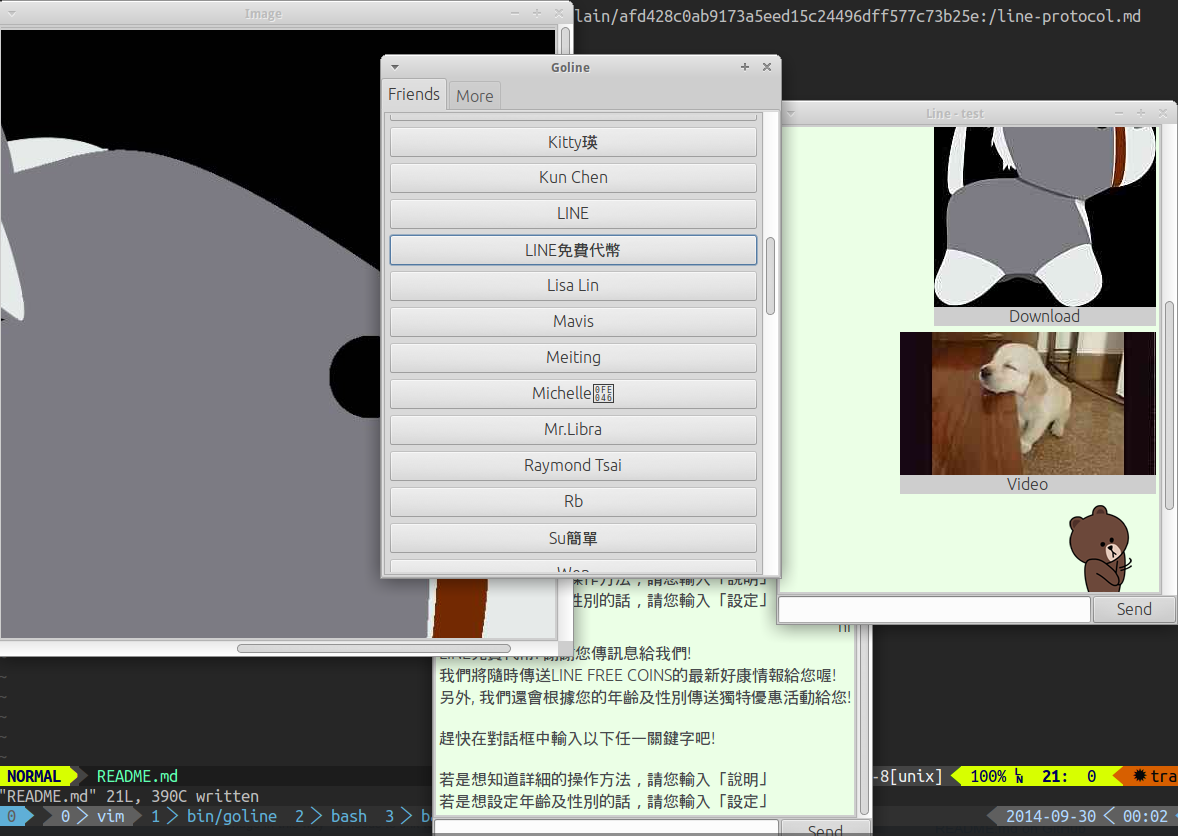
Task: Click Send in Line - test window
Action: [x=1134, y=609]
